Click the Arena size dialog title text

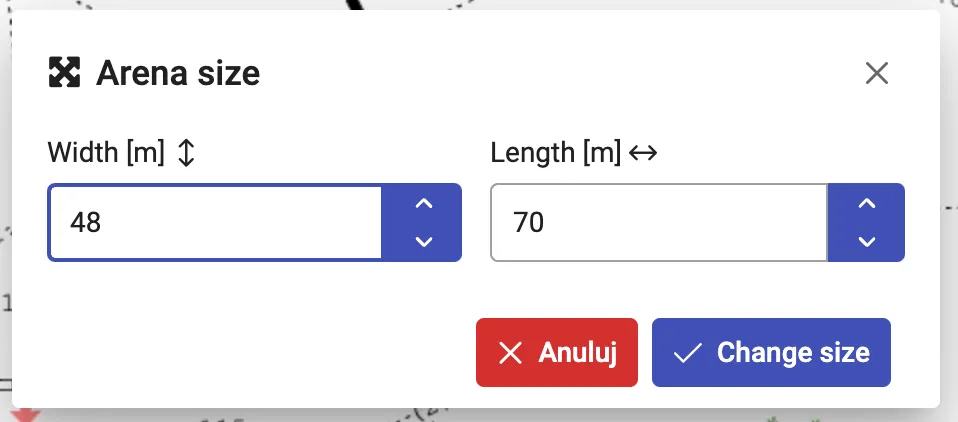pos(178,73)
